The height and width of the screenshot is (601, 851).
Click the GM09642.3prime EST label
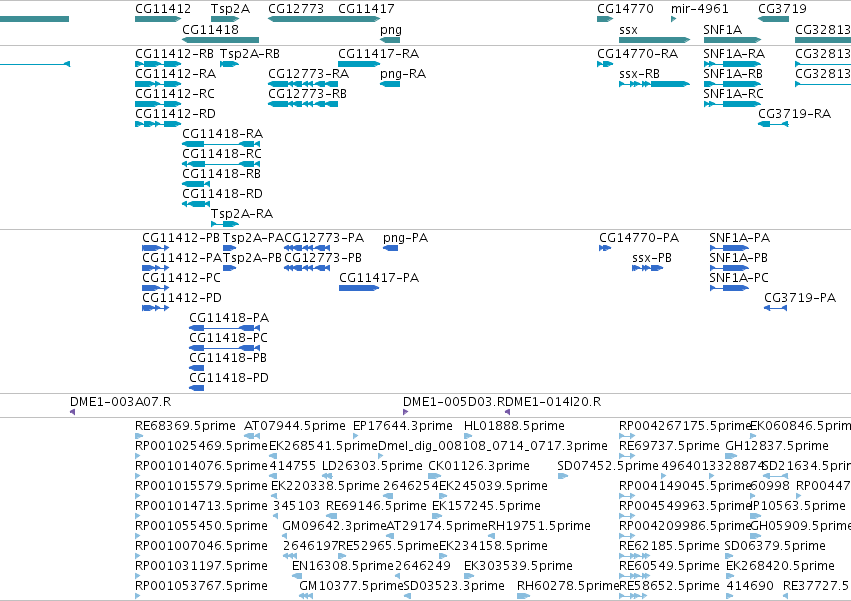coord(334,526)
